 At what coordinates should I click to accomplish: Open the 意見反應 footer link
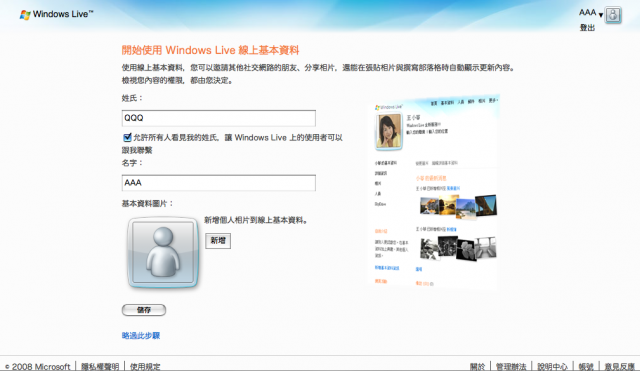(x=620, y=367)
